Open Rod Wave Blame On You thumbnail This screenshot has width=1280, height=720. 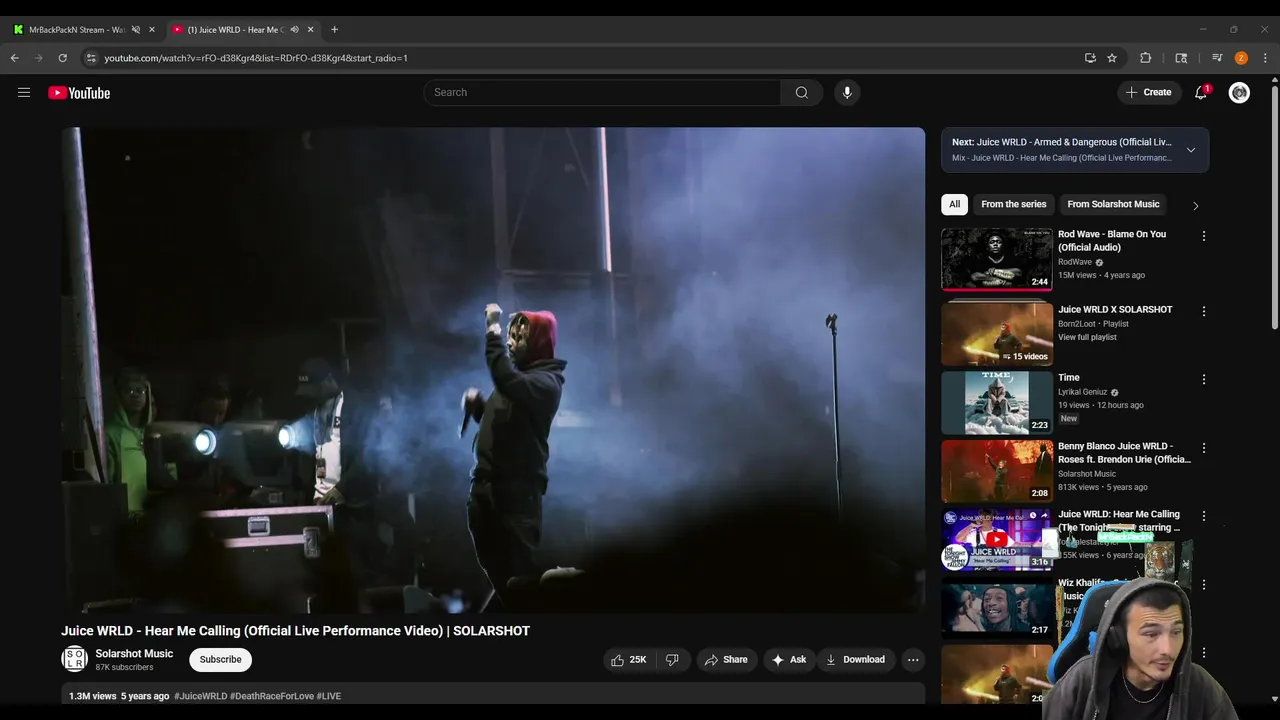997,259
